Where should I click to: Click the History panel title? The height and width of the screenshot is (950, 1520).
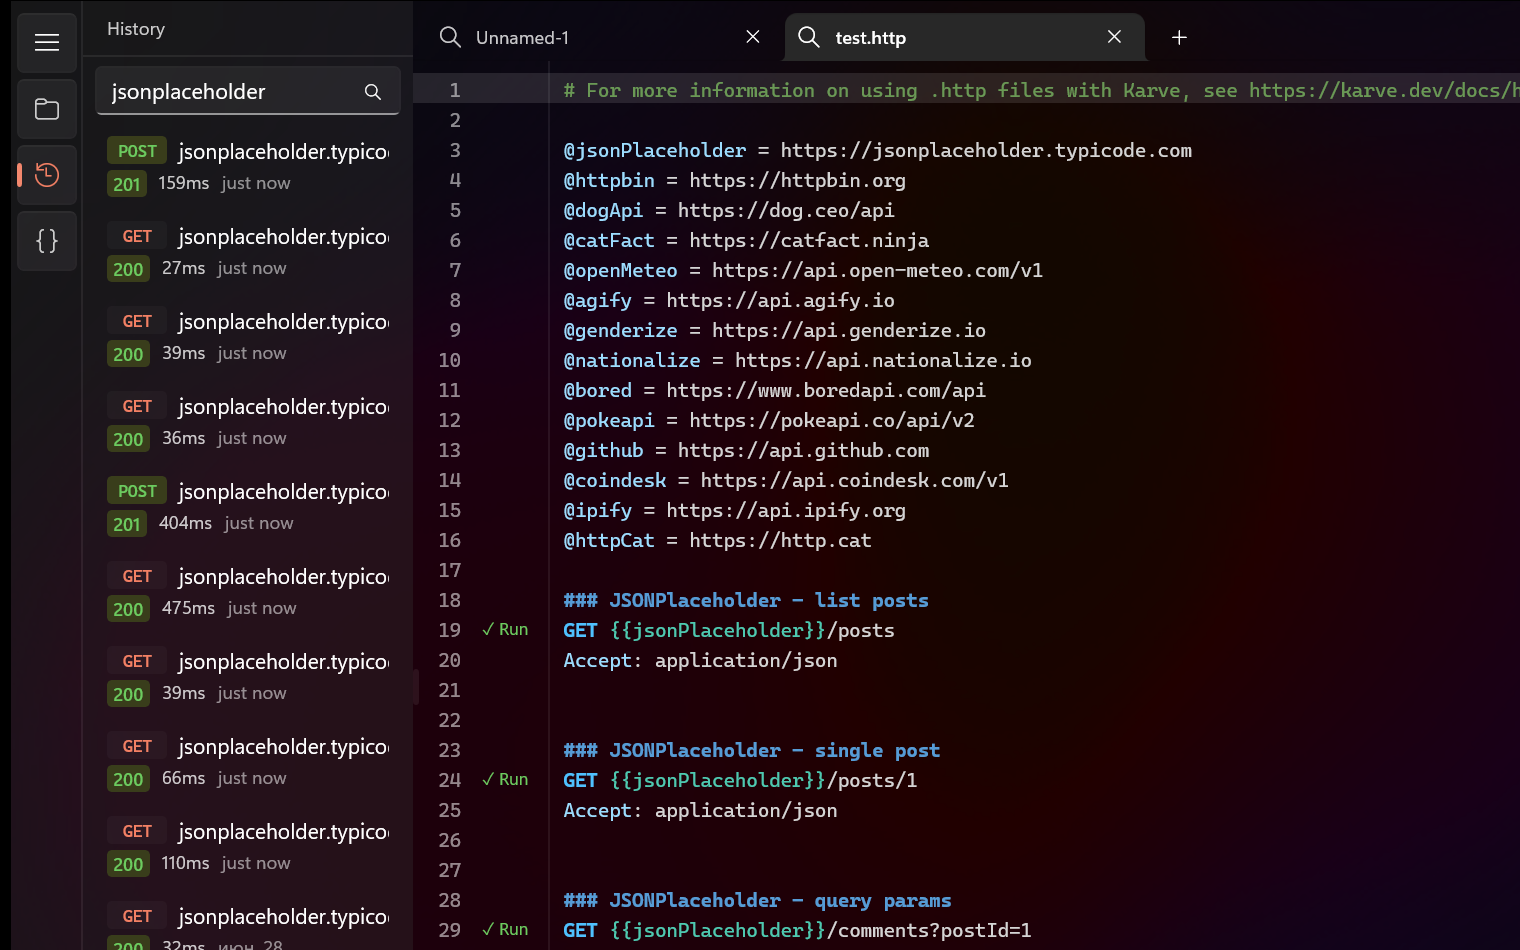point(136,29)
